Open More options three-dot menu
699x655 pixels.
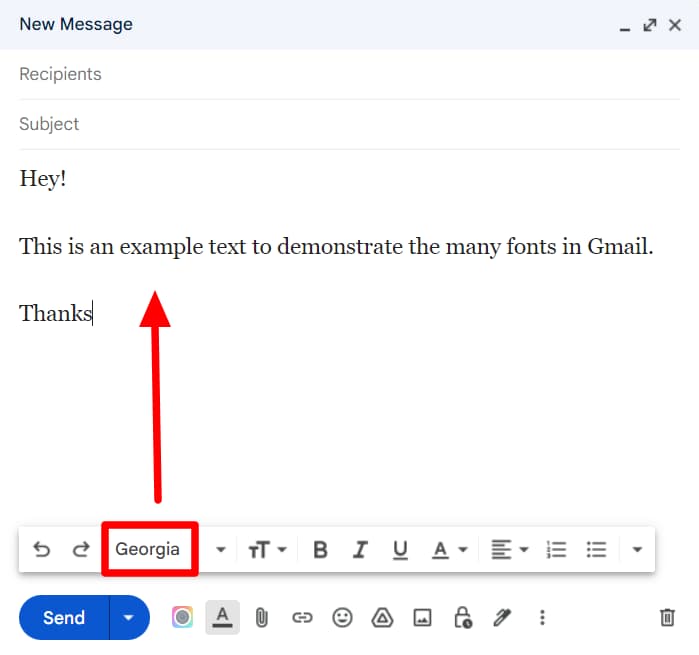click(542, 618)
